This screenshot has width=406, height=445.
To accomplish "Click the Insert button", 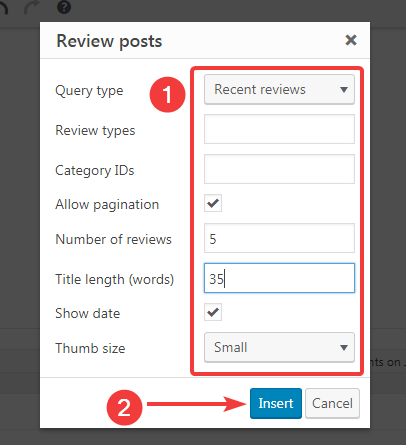I will 276,403.
